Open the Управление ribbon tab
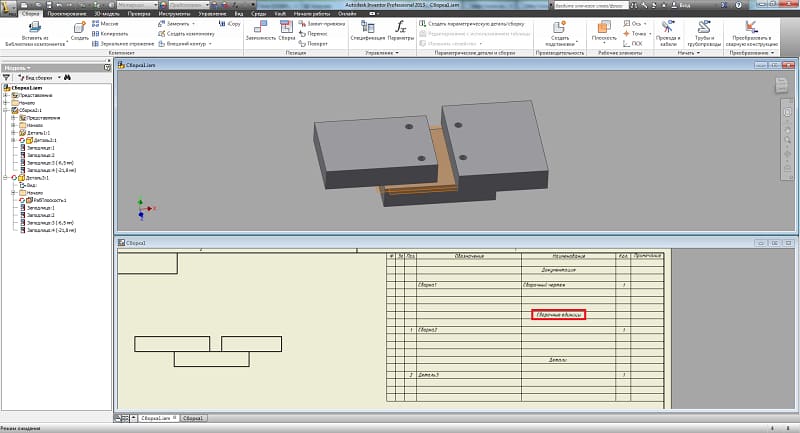Viewport: 800px width, 433px height. pos(212,14)
